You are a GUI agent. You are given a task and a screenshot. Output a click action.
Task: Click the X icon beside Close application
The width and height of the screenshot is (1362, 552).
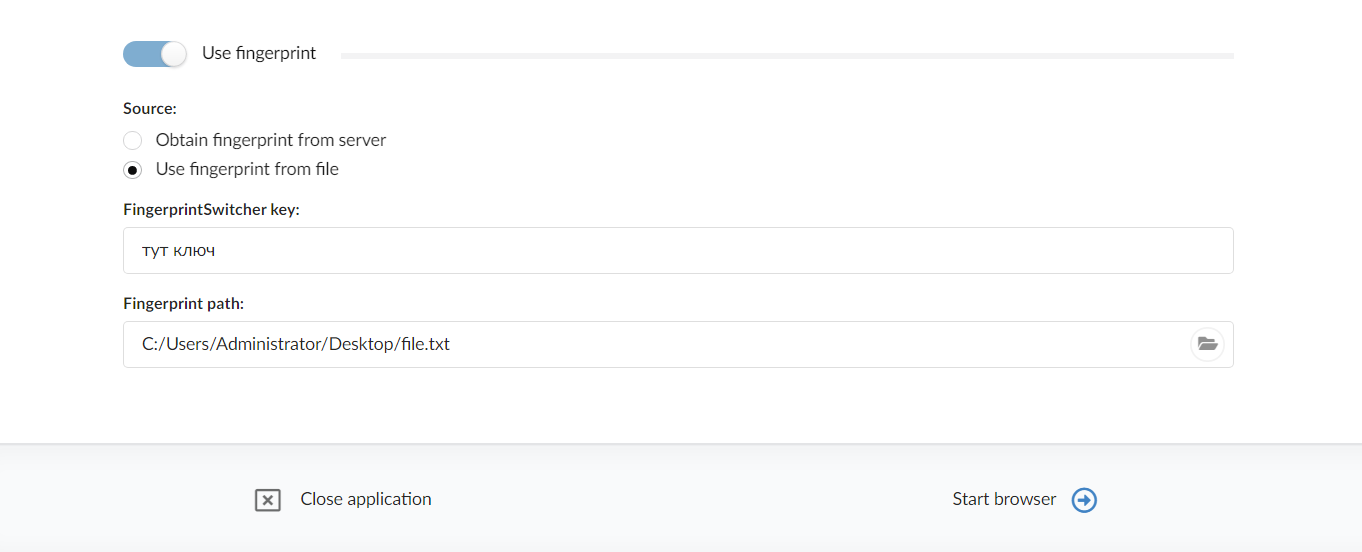point(268,500)
